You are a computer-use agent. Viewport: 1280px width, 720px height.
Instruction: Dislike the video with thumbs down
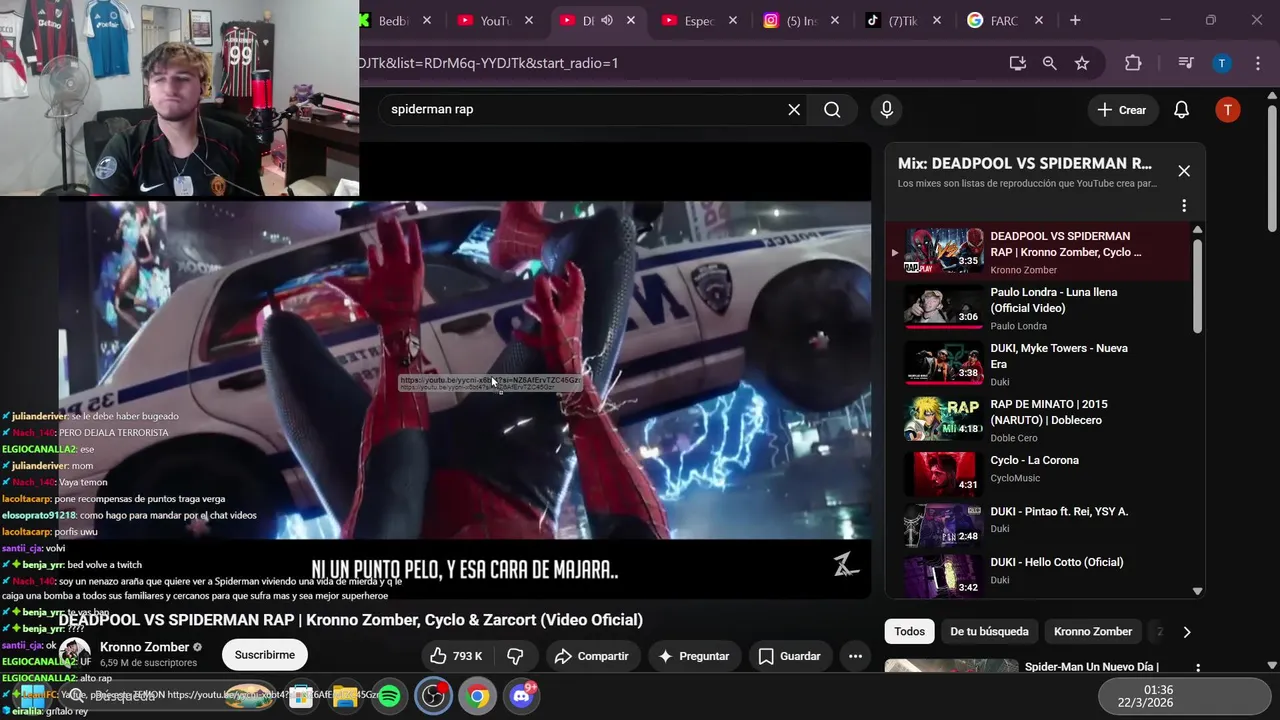[x=516, y=656]
